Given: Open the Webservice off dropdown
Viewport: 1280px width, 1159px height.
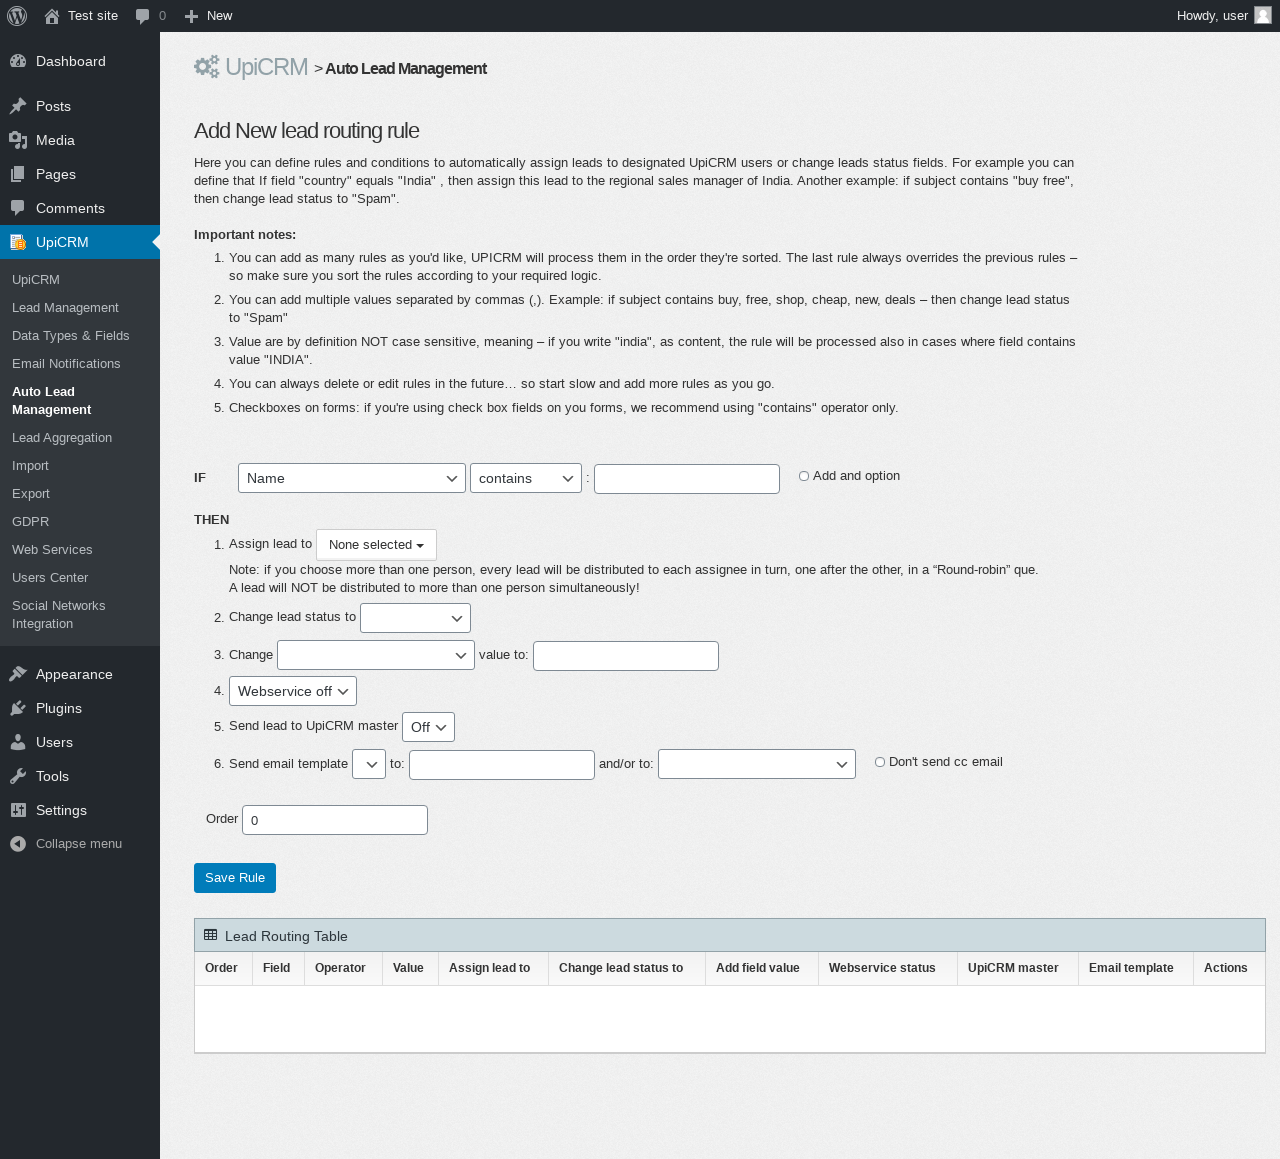Looking at the screenshot, I should point(293,691).
